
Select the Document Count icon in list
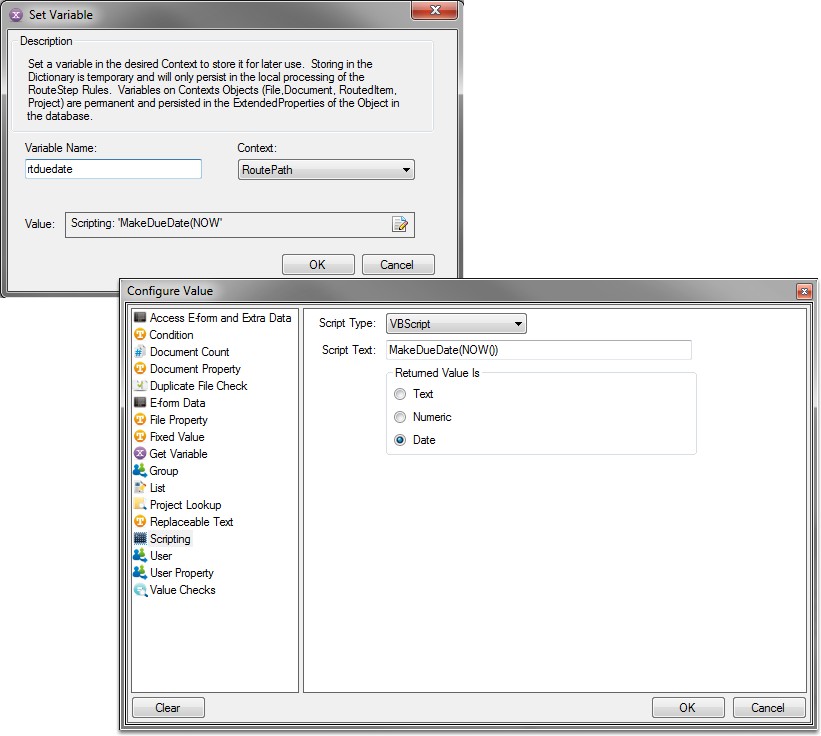140,352
